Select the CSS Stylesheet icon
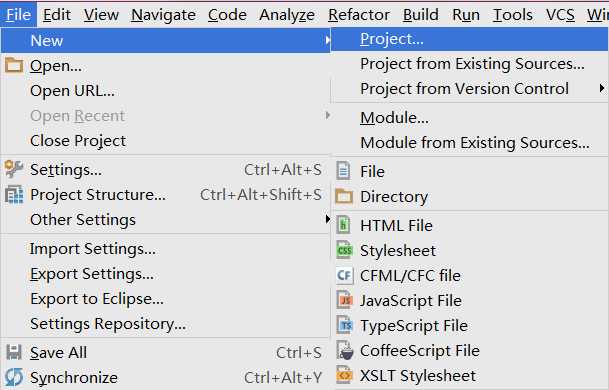 (344, 251)
